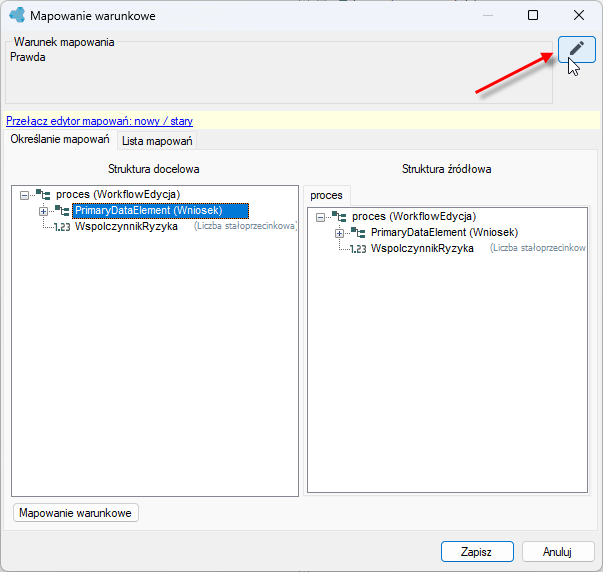The height and width of the screenshot is (572, 603).
Task: Collapse target proces (WorkflowEdycja) node
Action: tap(24, 195)
